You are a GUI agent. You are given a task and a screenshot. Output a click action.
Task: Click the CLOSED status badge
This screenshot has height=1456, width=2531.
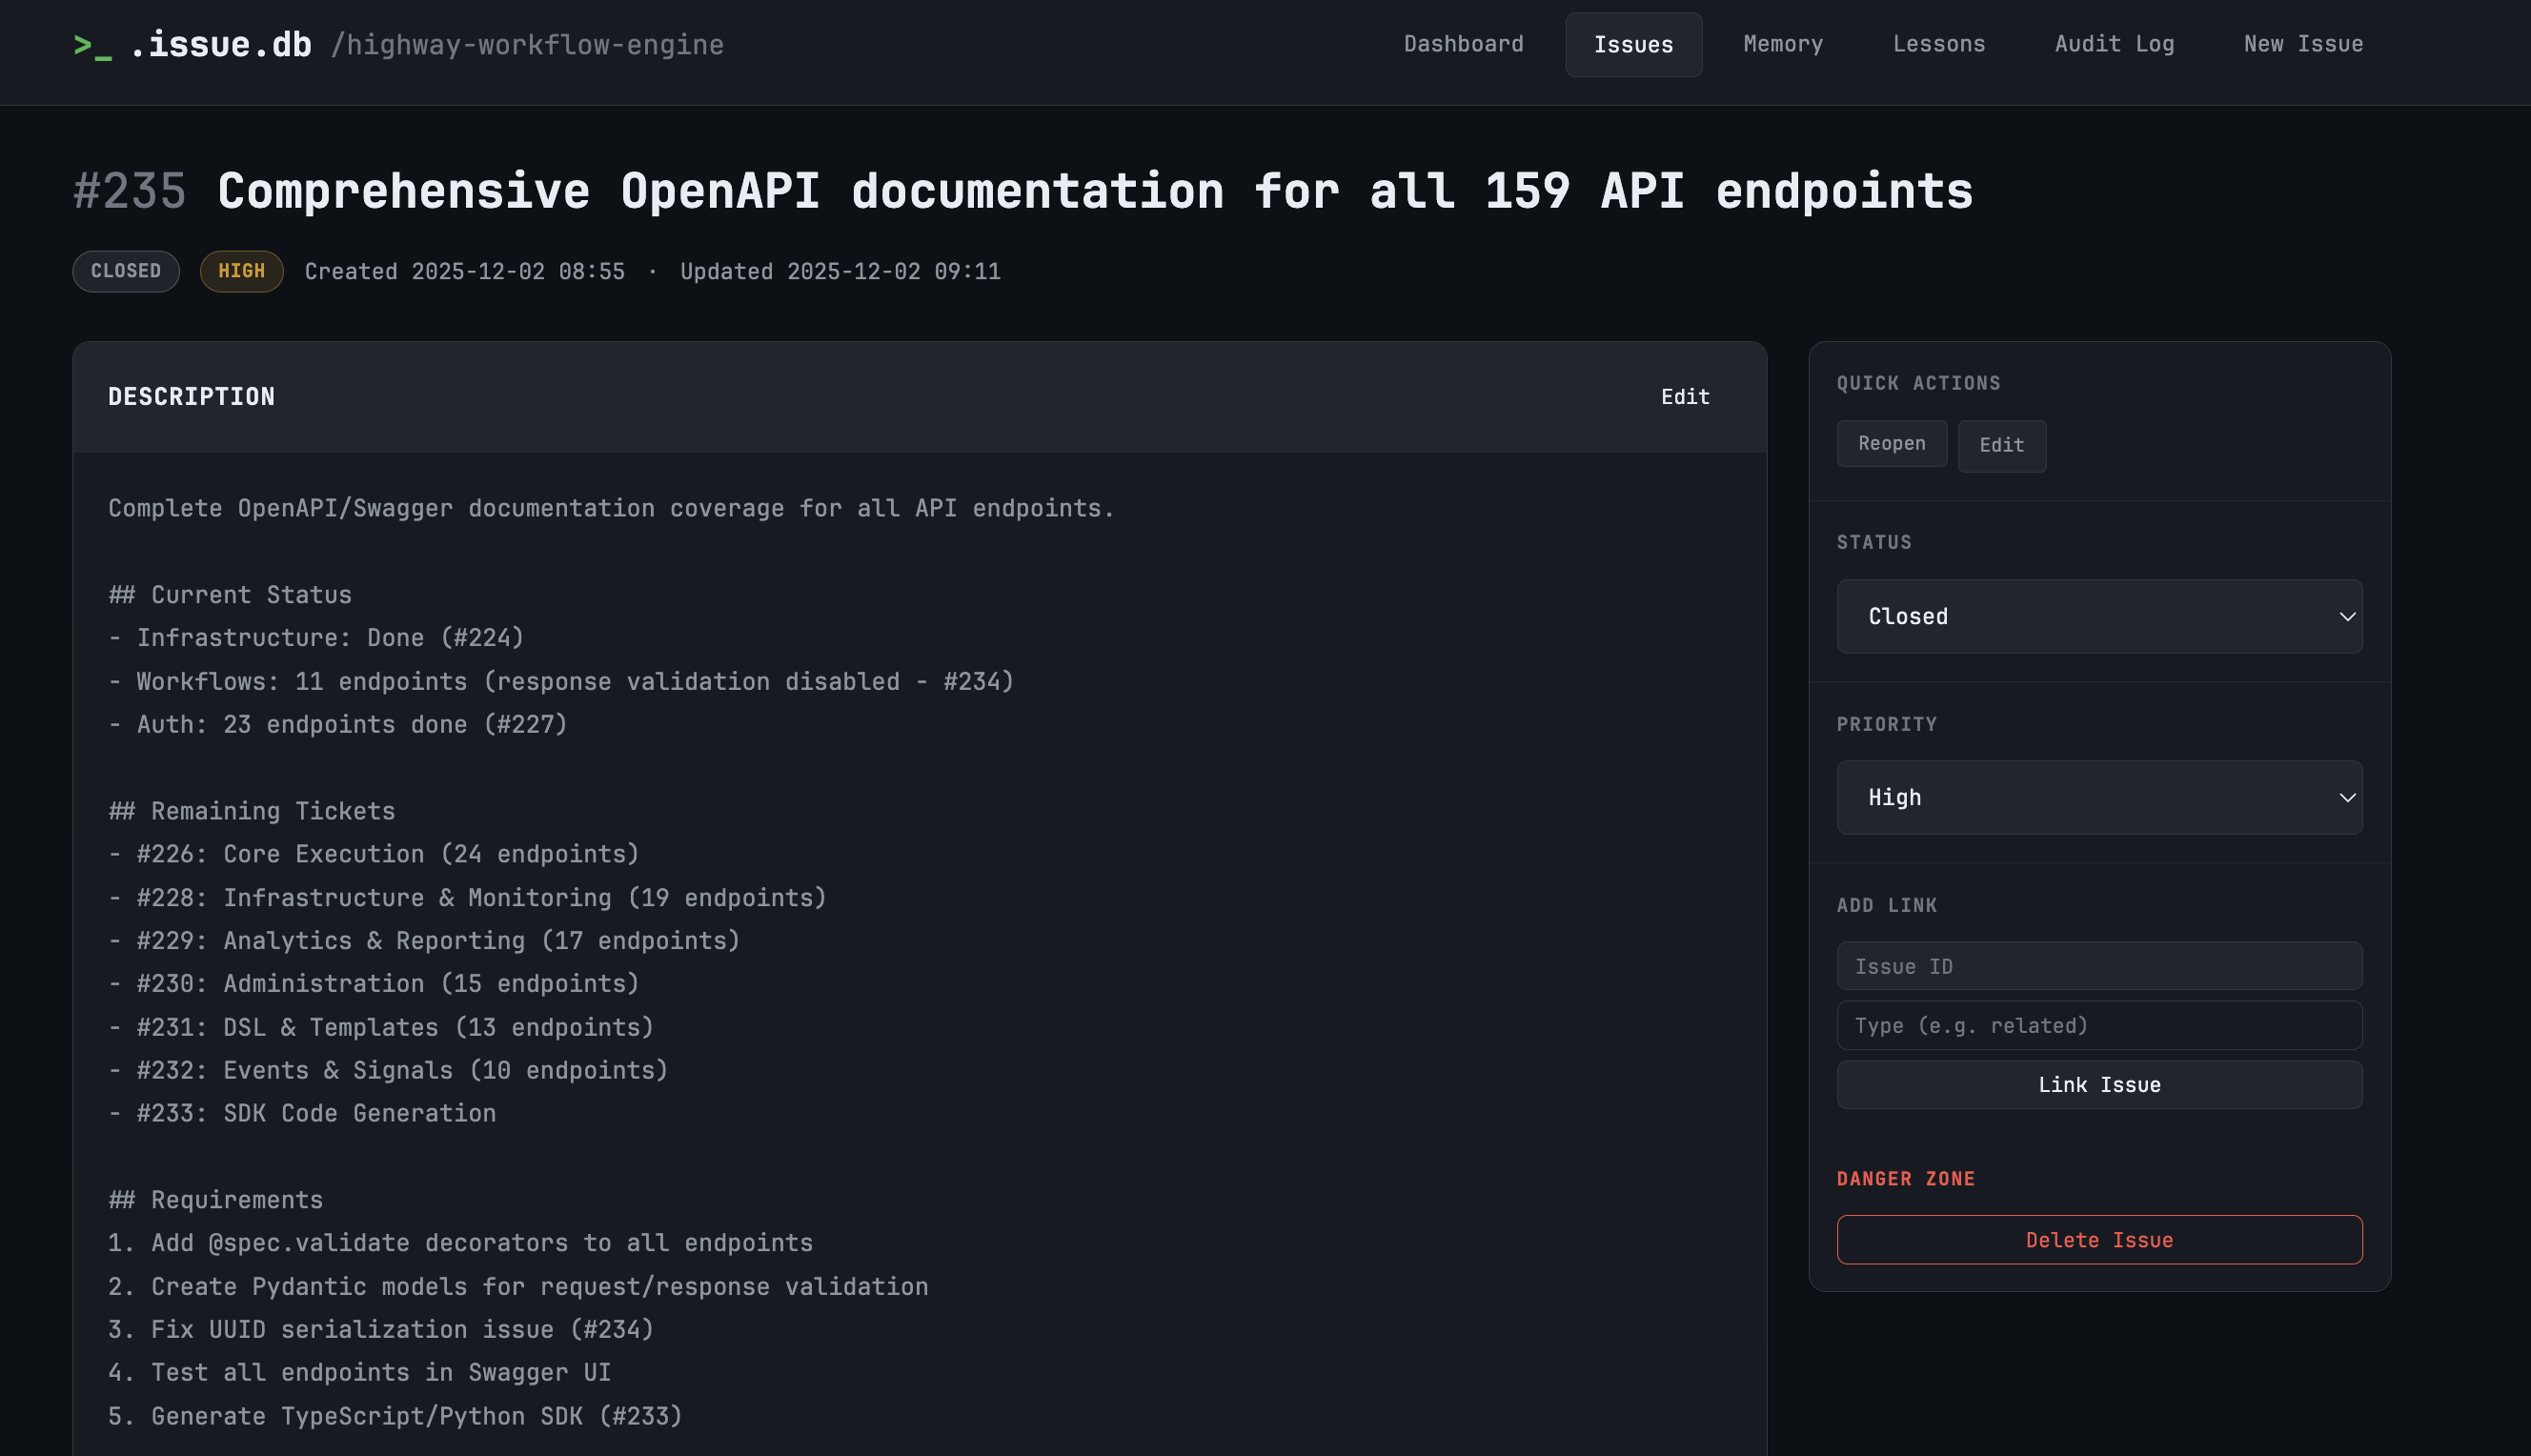[126, 271]
